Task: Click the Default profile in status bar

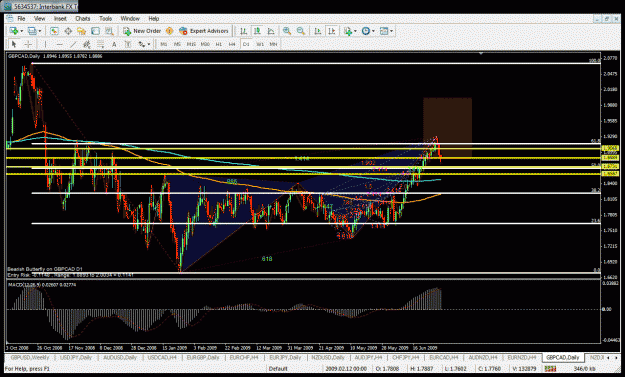Action: coord(278,369)
